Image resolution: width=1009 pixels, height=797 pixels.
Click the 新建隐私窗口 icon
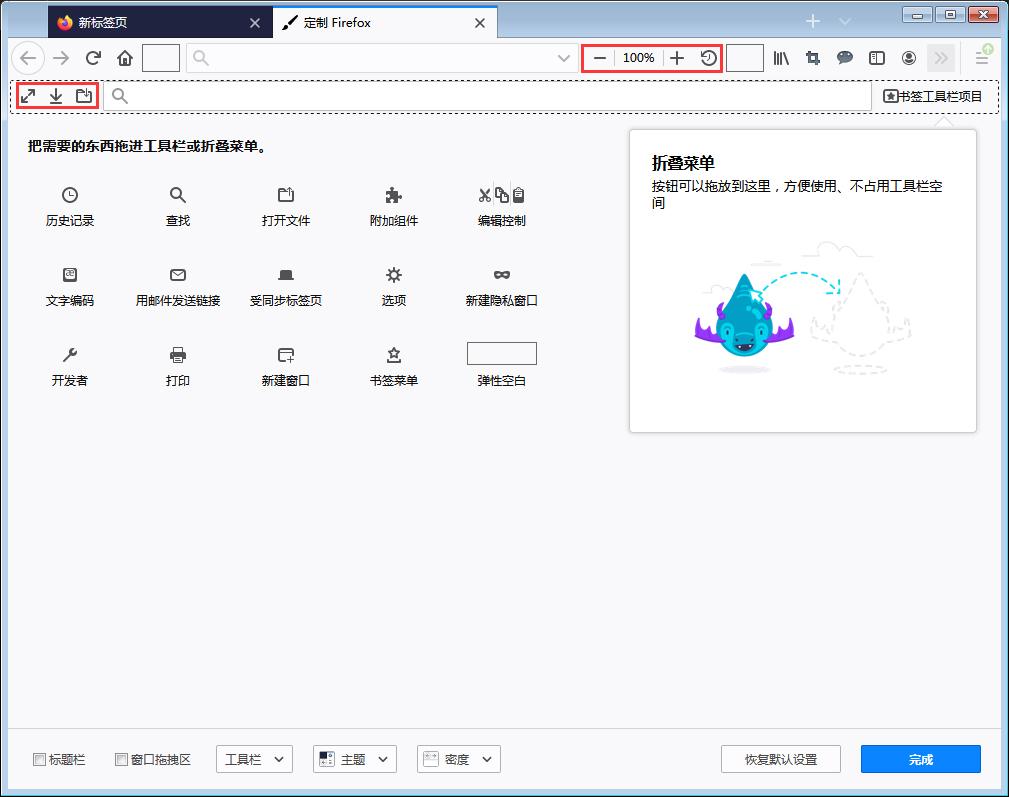point(501,274)
